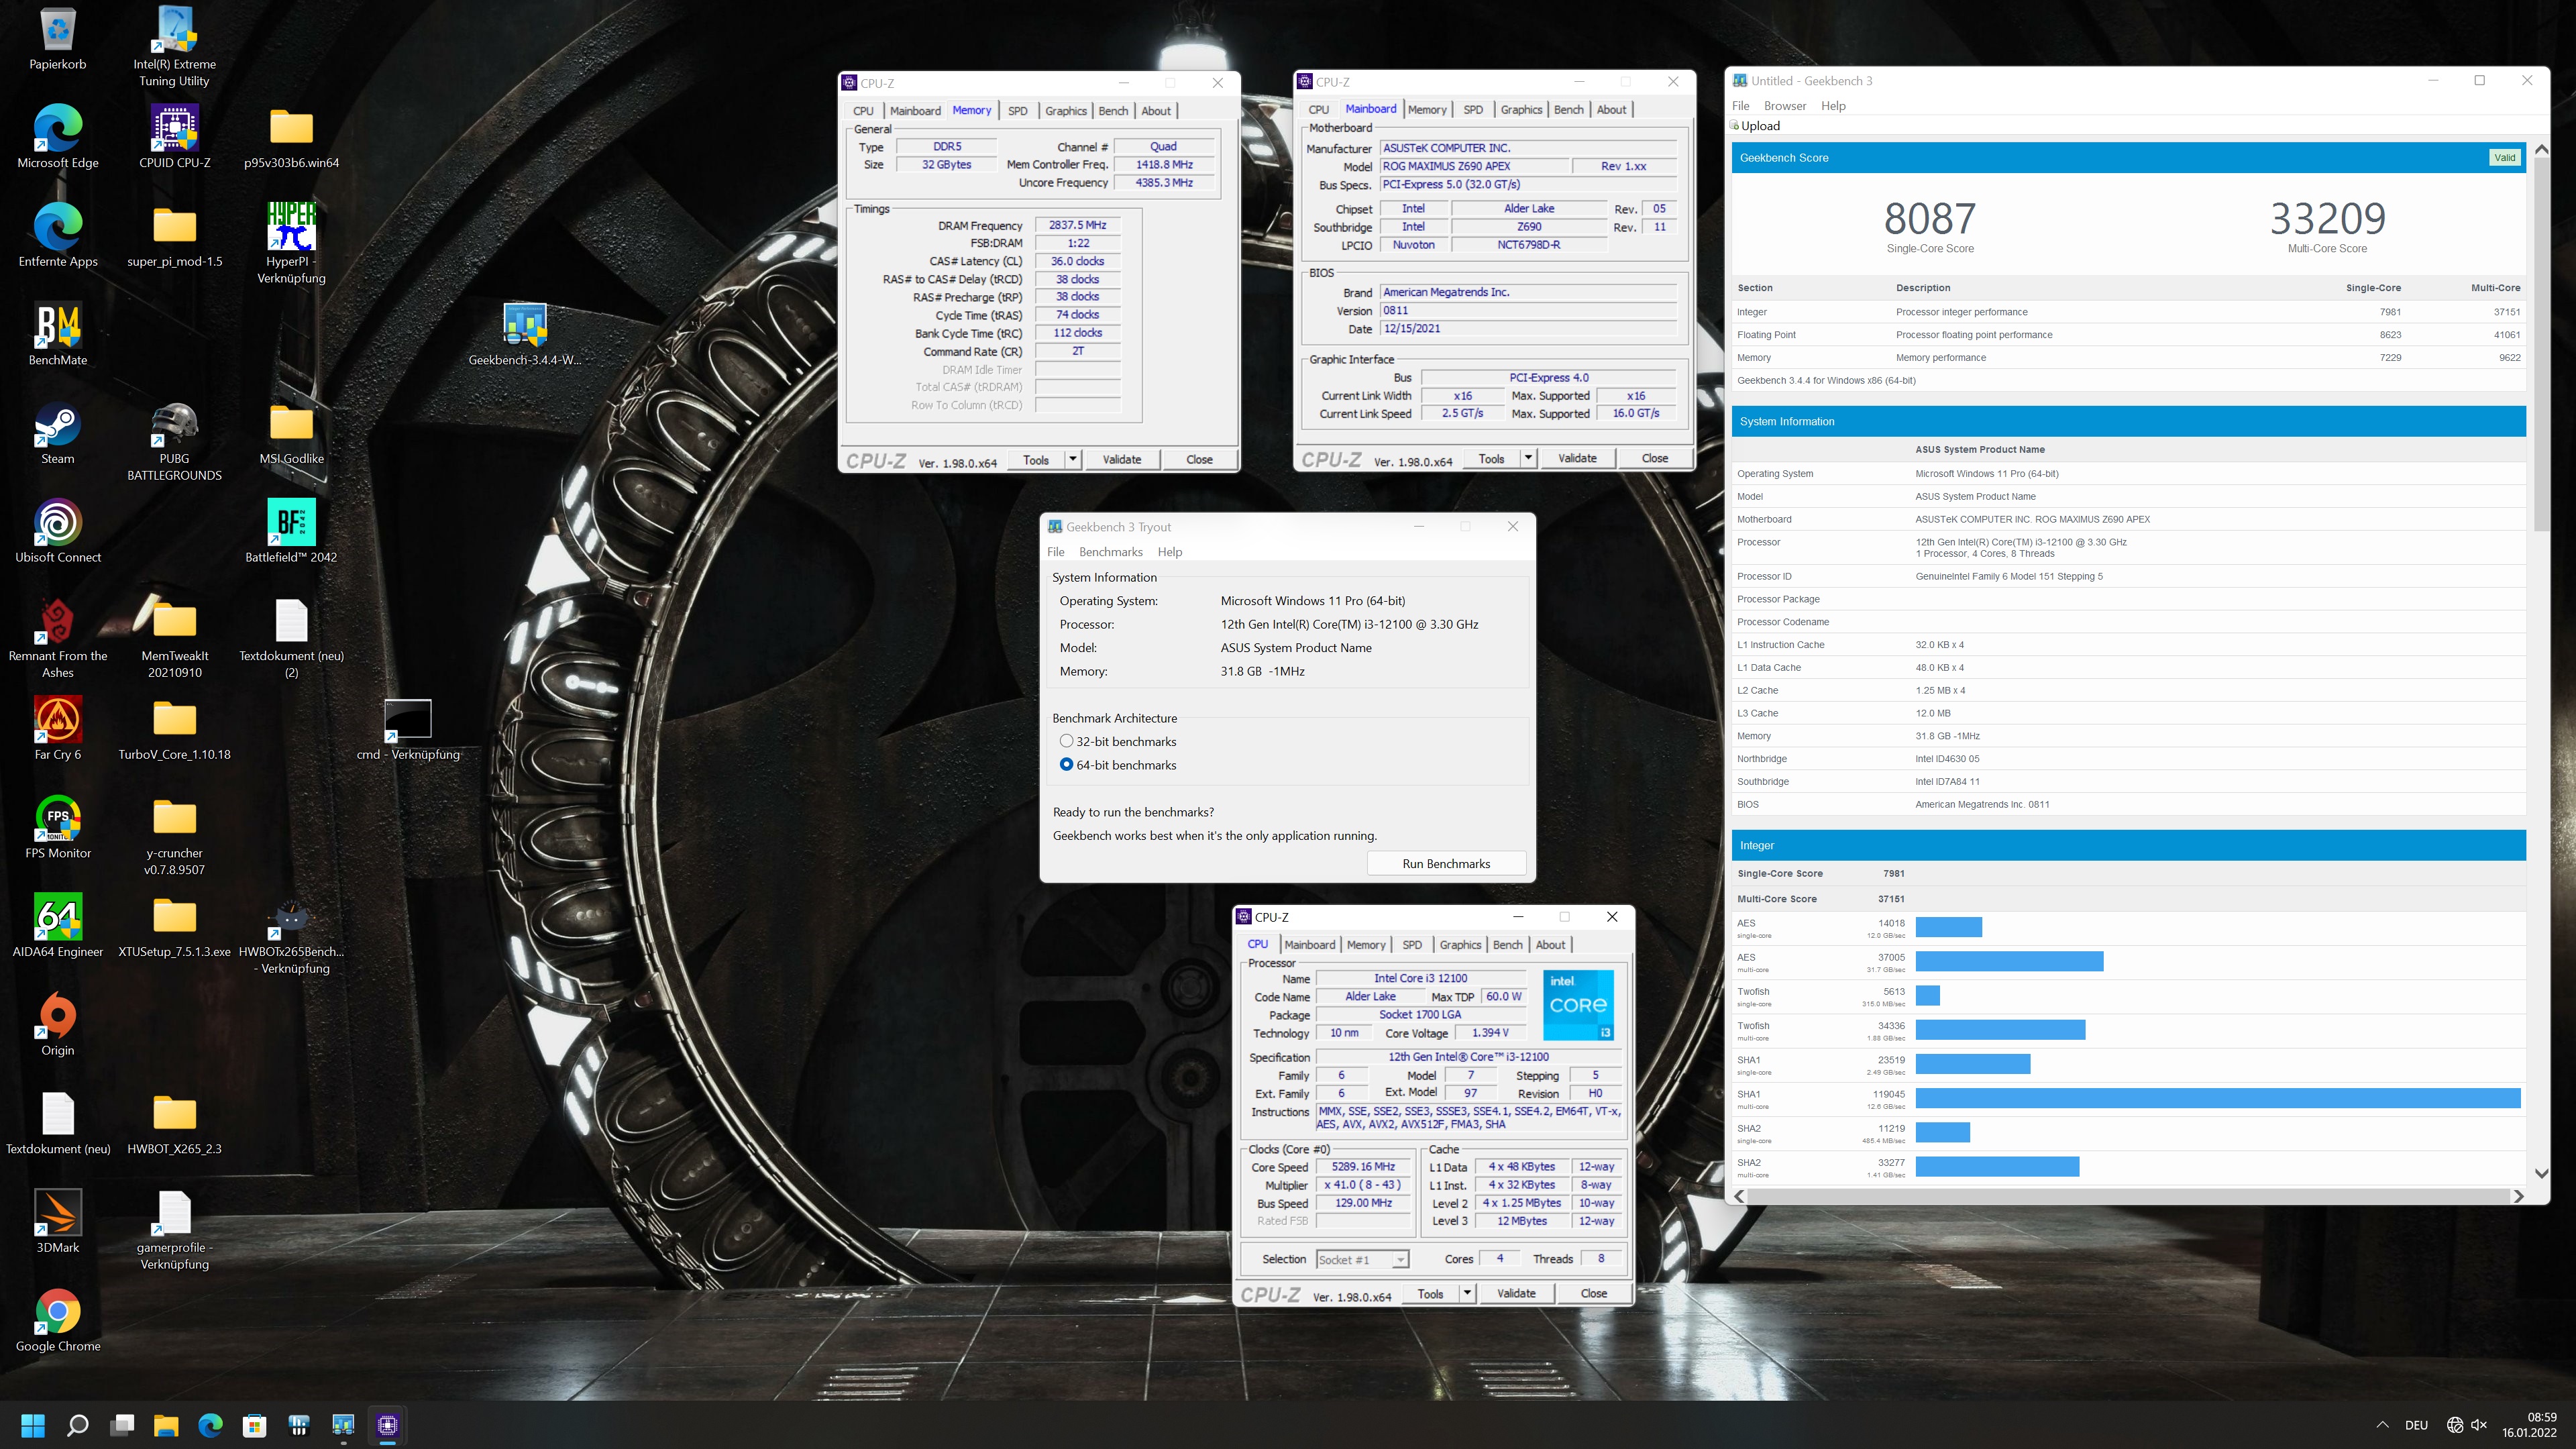Viewport: 2576px width, 1449px height.
Task: Open Tools dropdown arrow in Memory CPU-Z
Action: coord(1072,459)
